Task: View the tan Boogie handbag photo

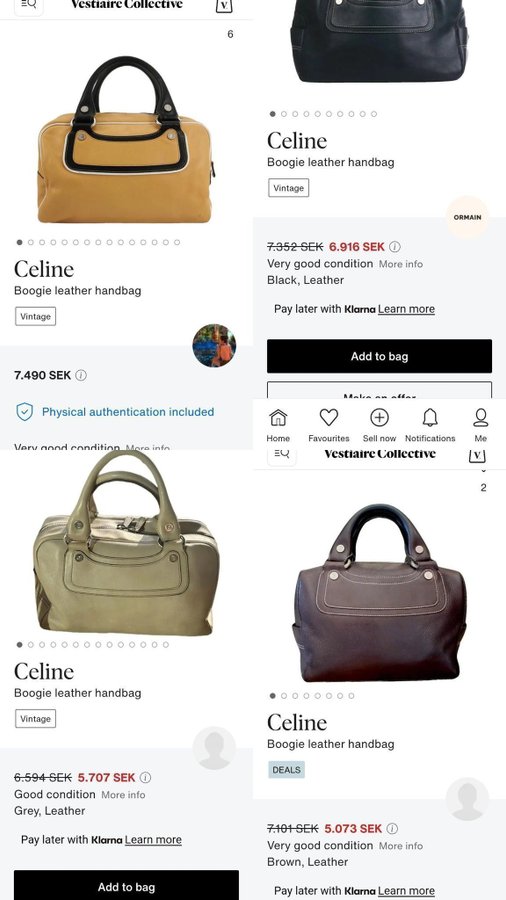Action: 126,139
